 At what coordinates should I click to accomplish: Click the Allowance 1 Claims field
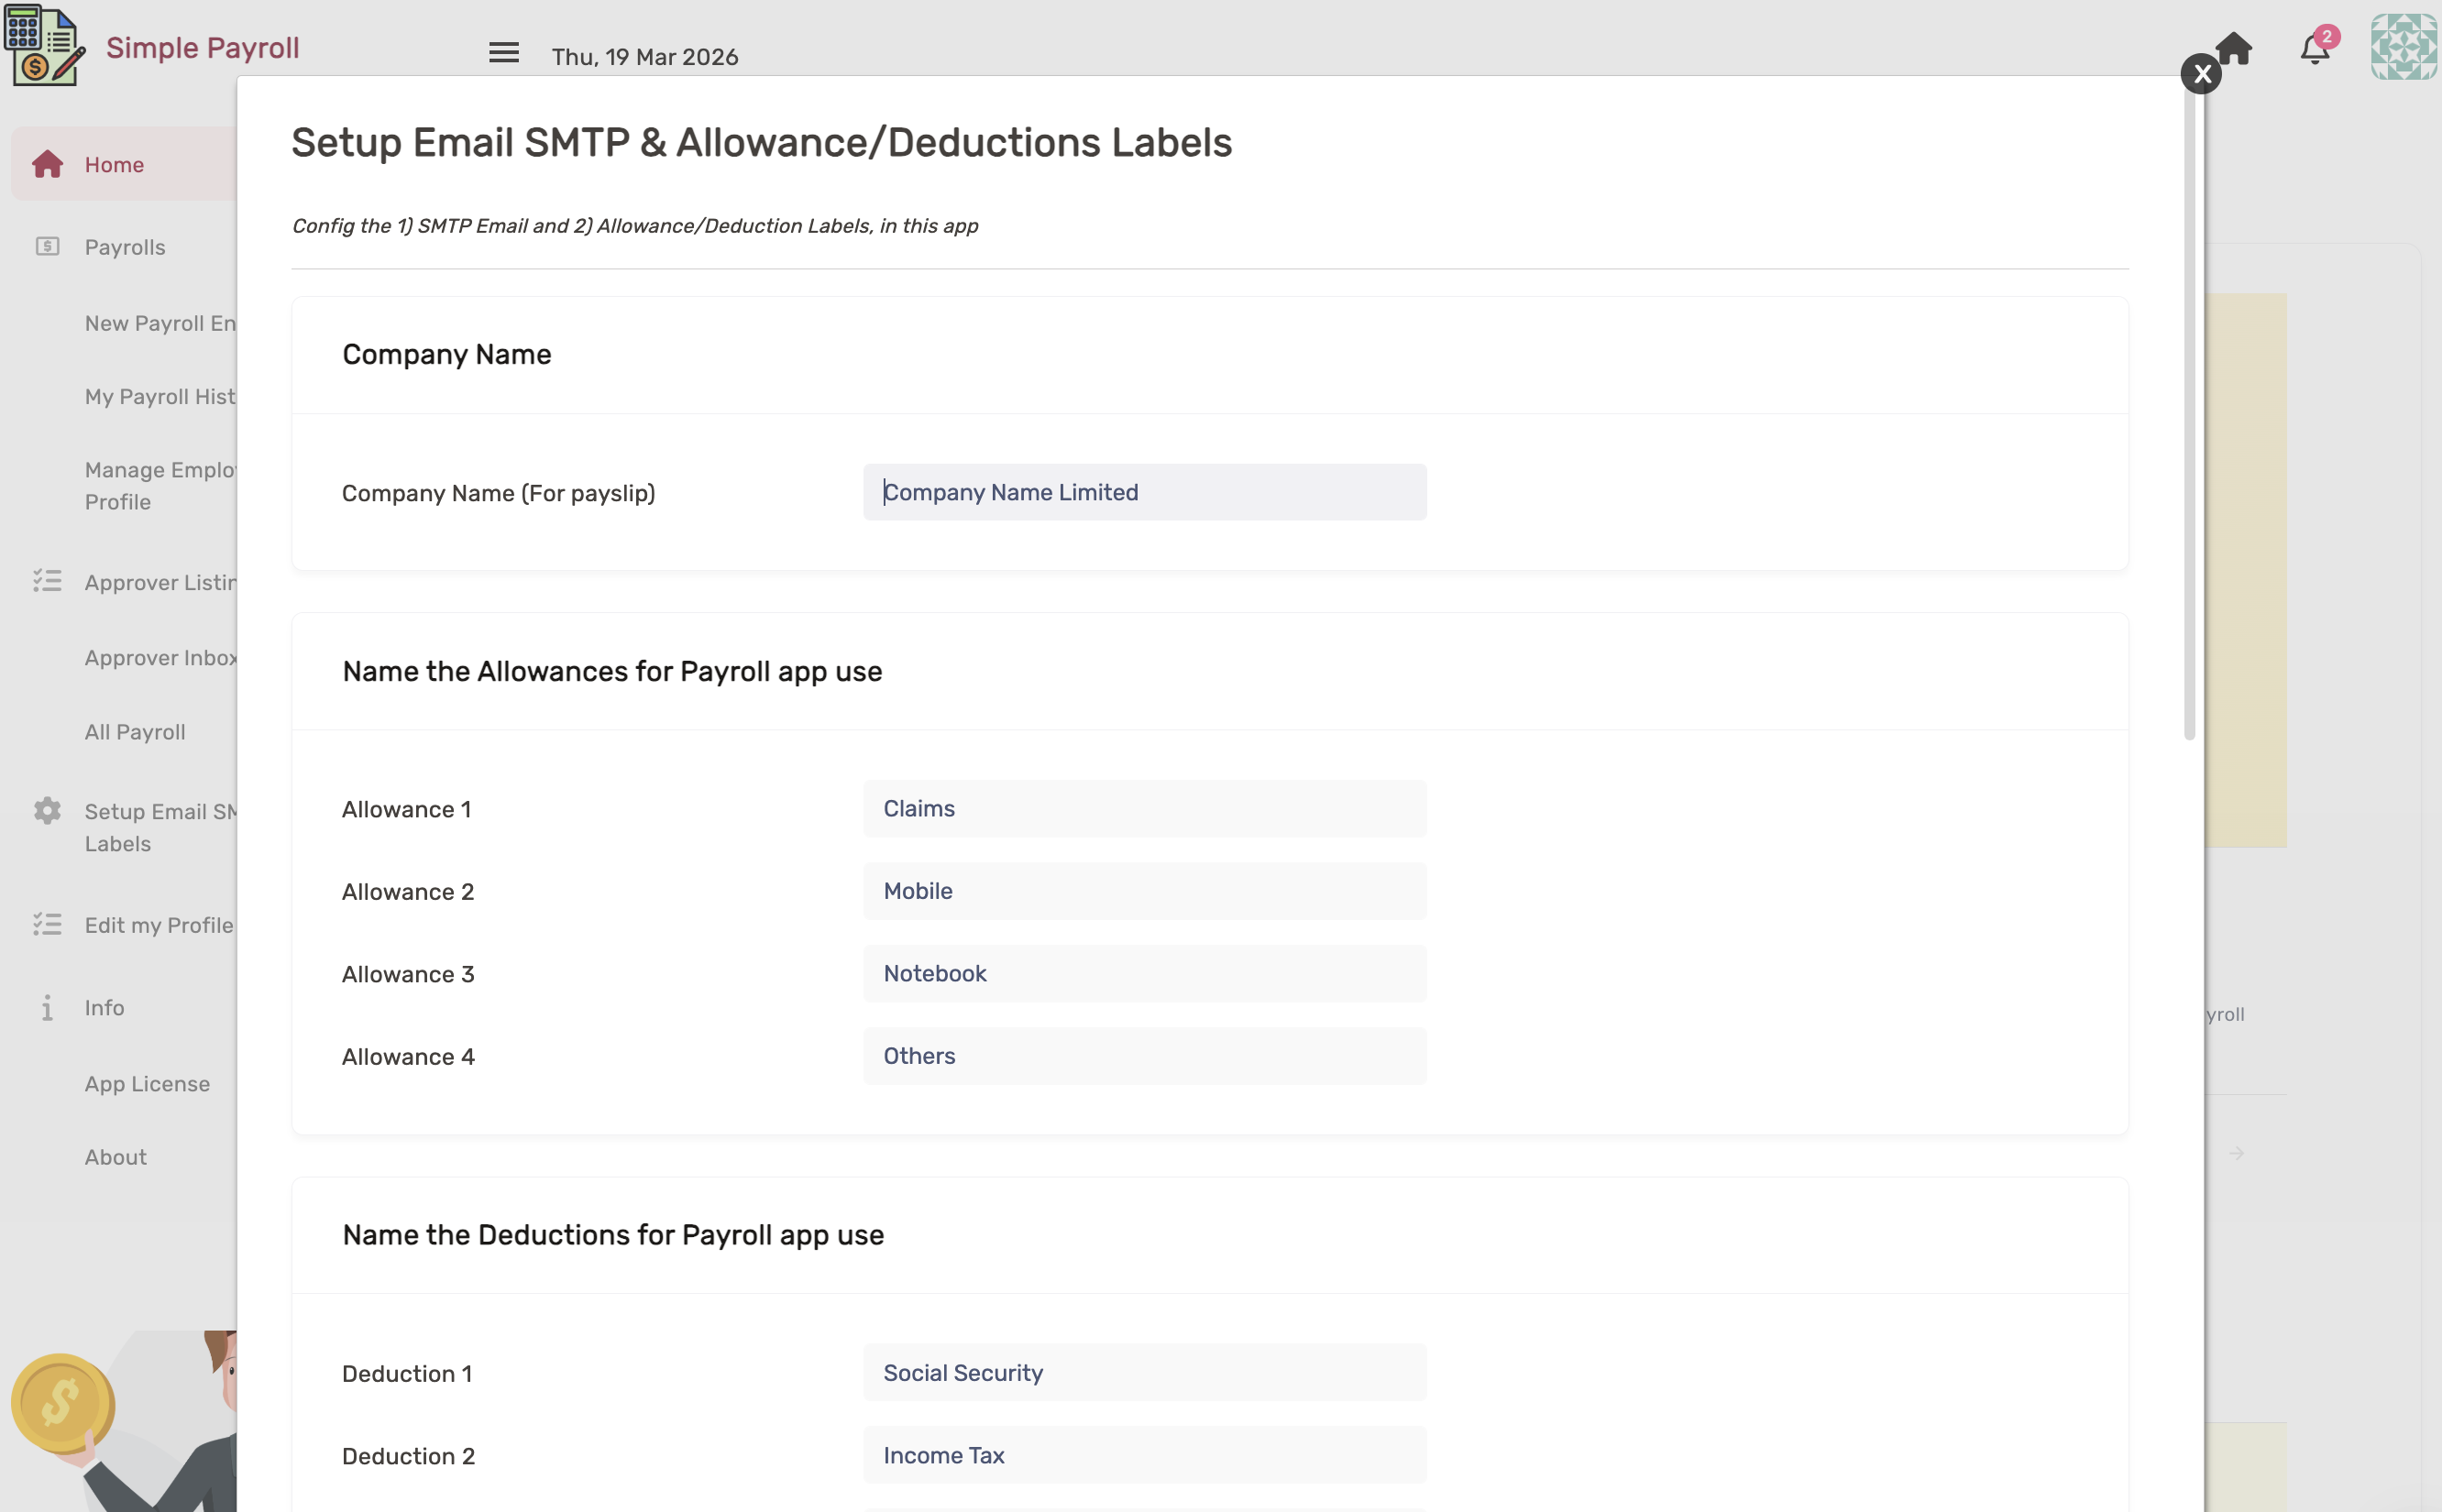(x=1144, y=808)
